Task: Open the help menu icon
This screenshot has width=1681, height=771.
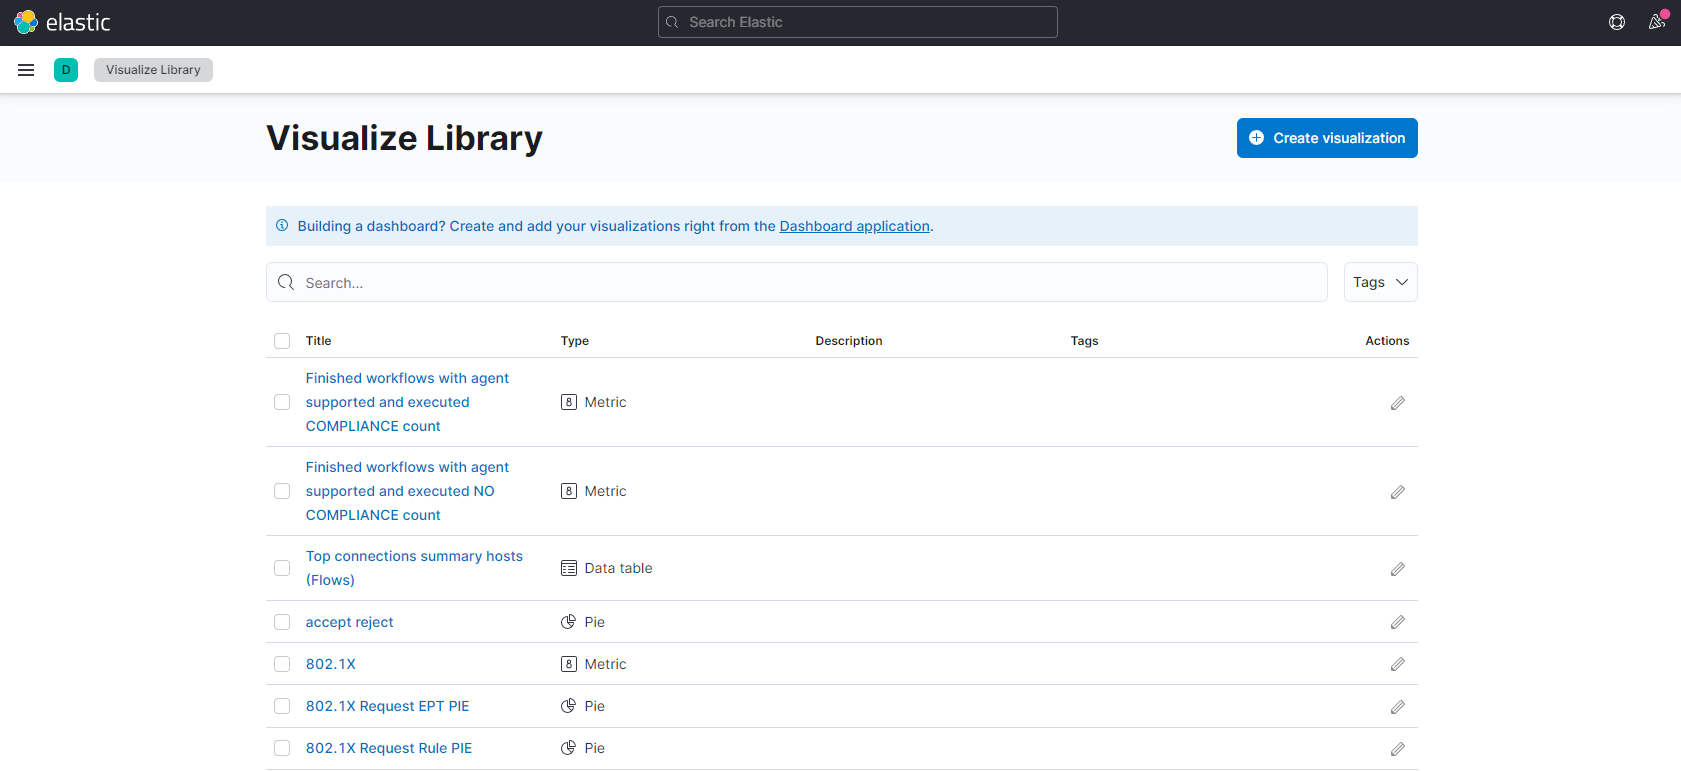Action: (x=1616, y=22)
